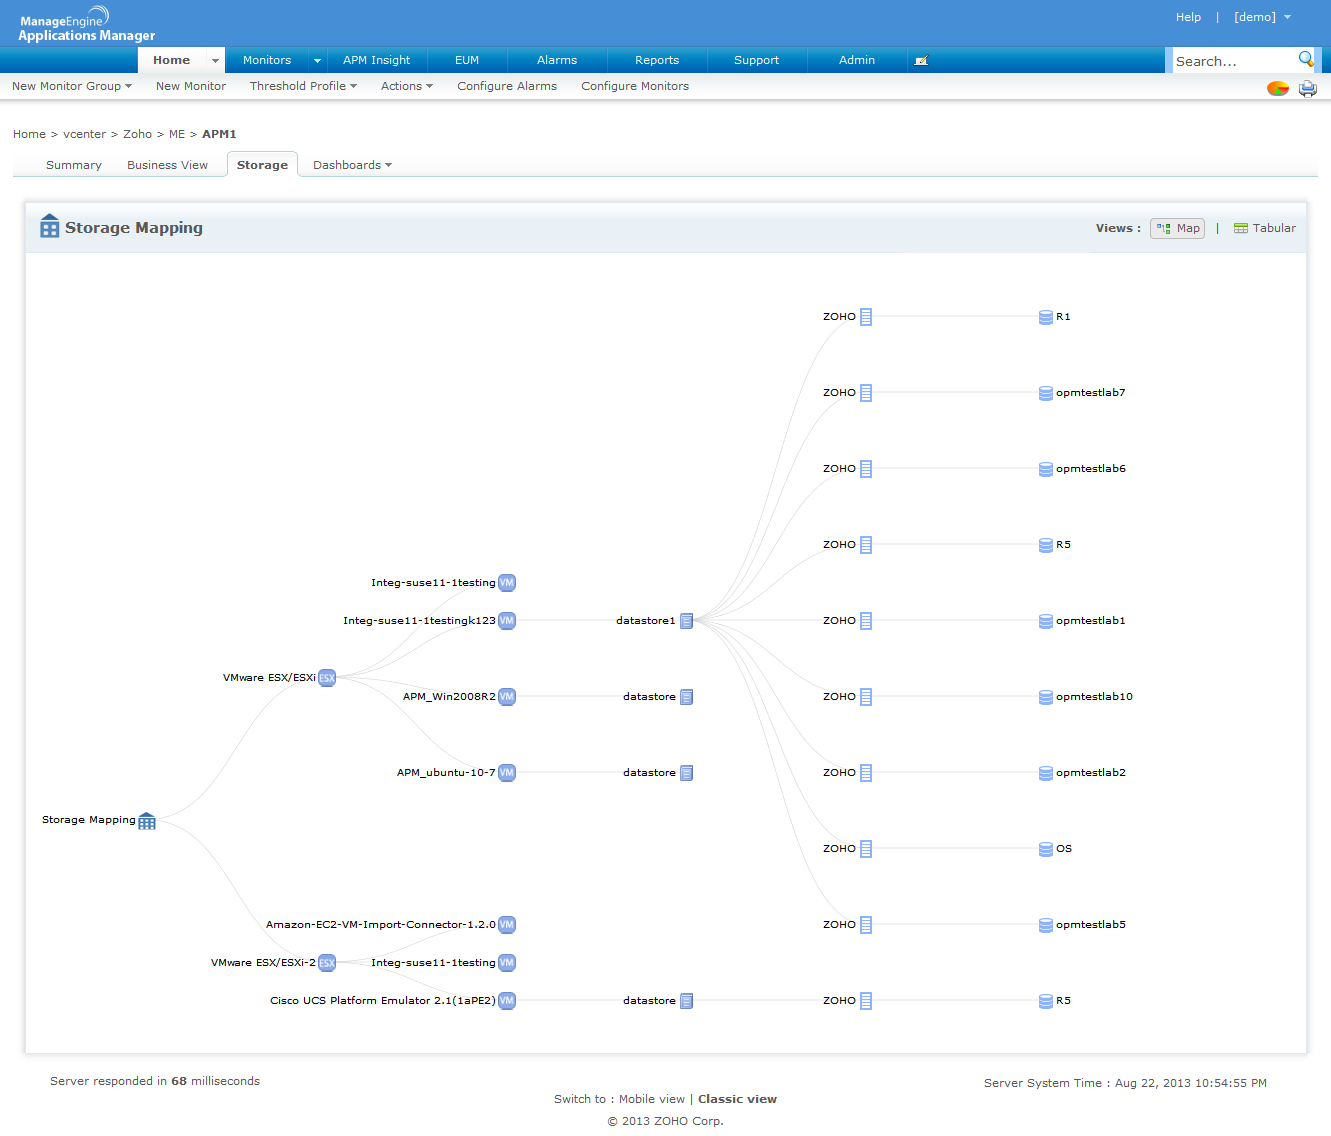Select the VMware ESX/ESXi host icon
Viewport: 1331px width, 1136px height.
coord(327,678)
